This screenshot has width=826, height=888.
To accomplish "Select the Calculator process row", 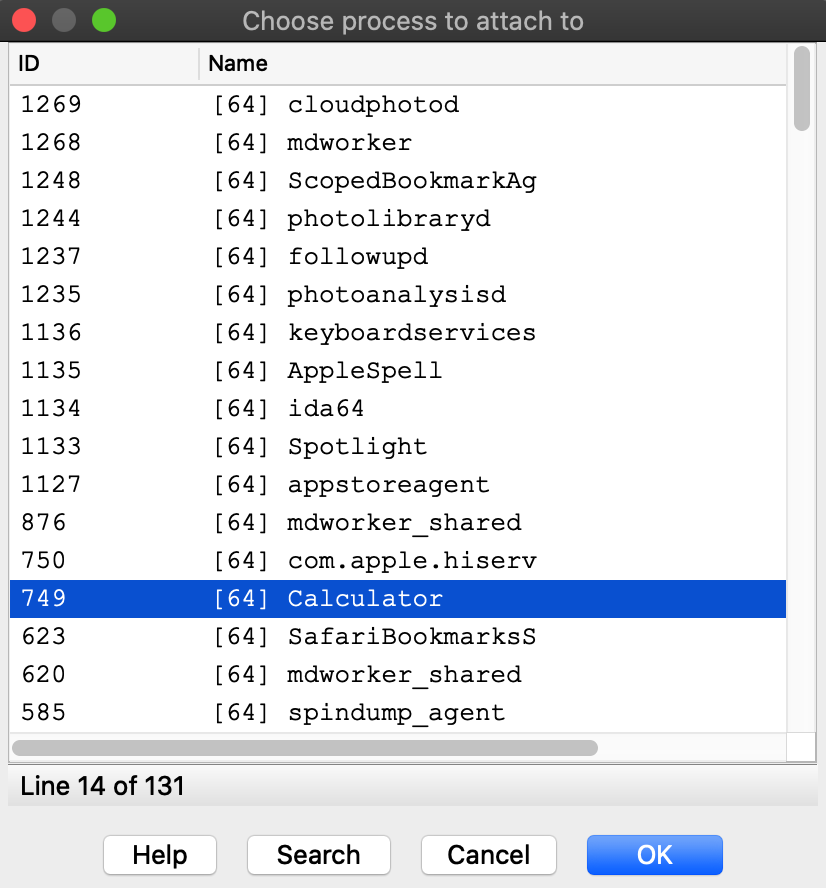I will pyautogui.click(x=365, y=599).
